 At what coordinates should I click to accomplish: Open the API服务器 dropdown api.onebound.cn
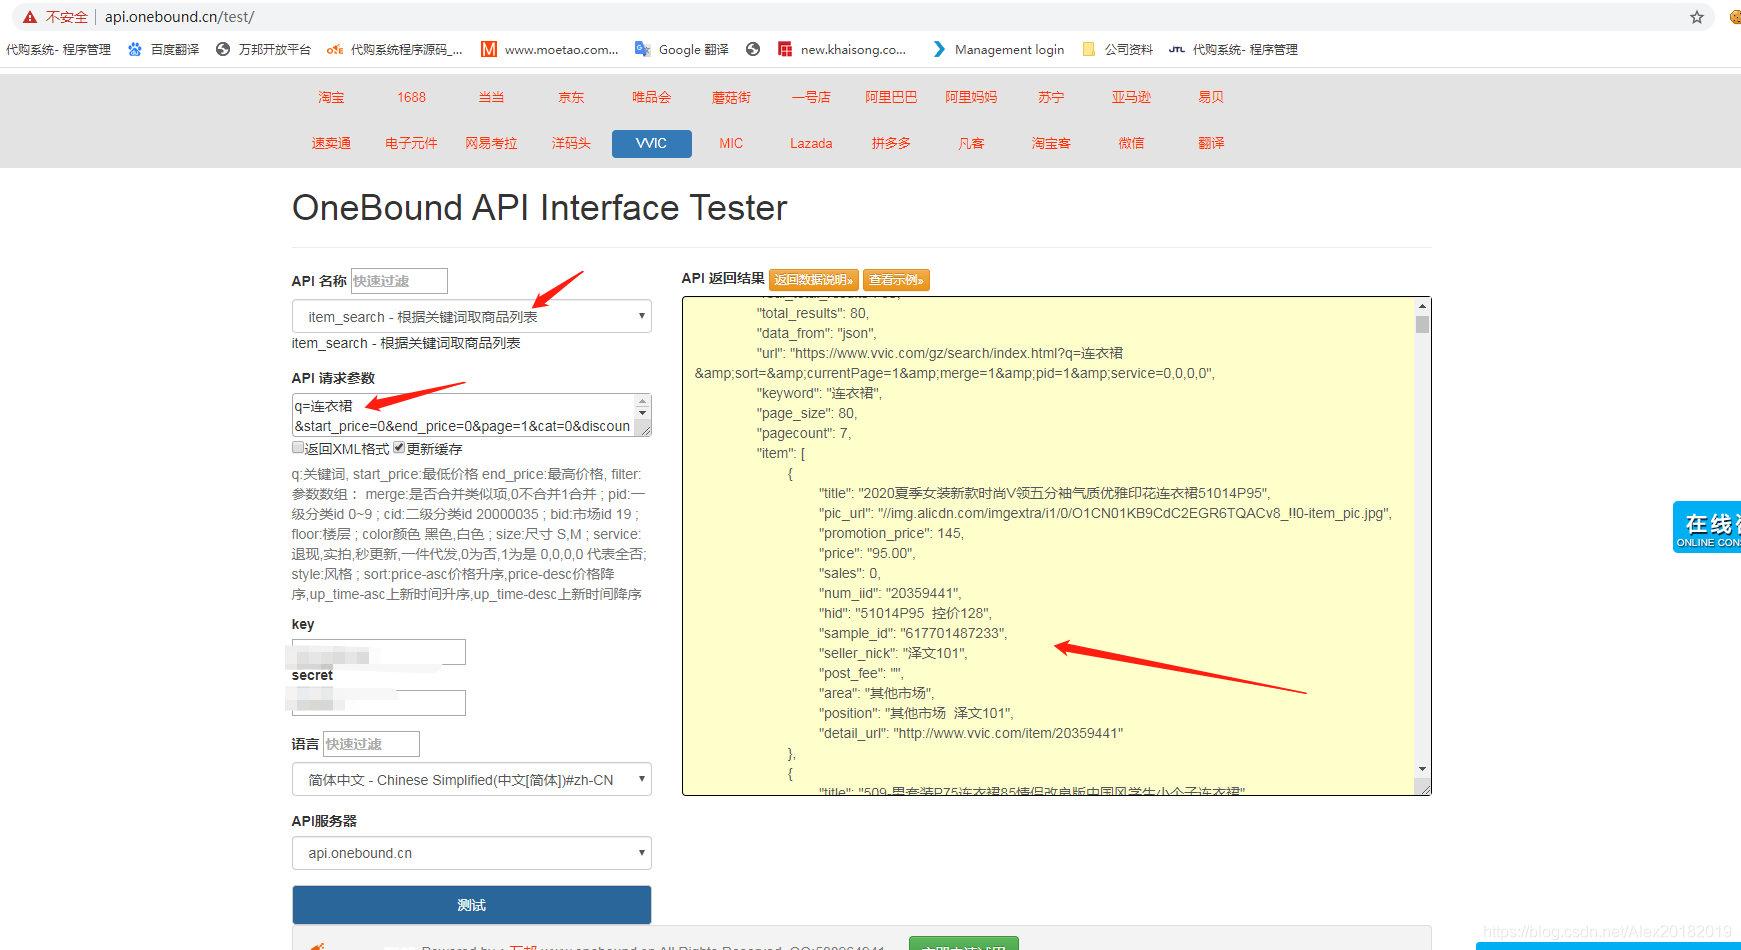tap(471, 853)
